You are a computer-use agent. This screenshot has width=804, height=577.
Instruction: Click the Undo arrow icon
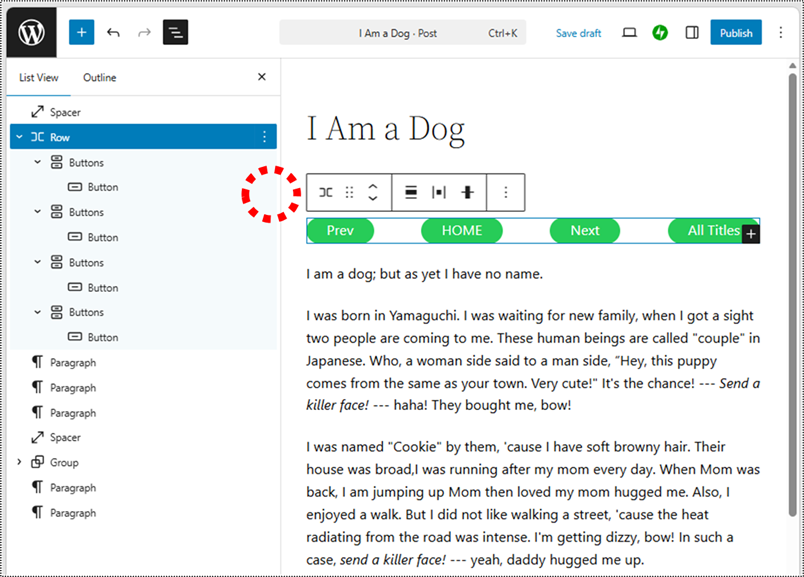coord(113,32)
